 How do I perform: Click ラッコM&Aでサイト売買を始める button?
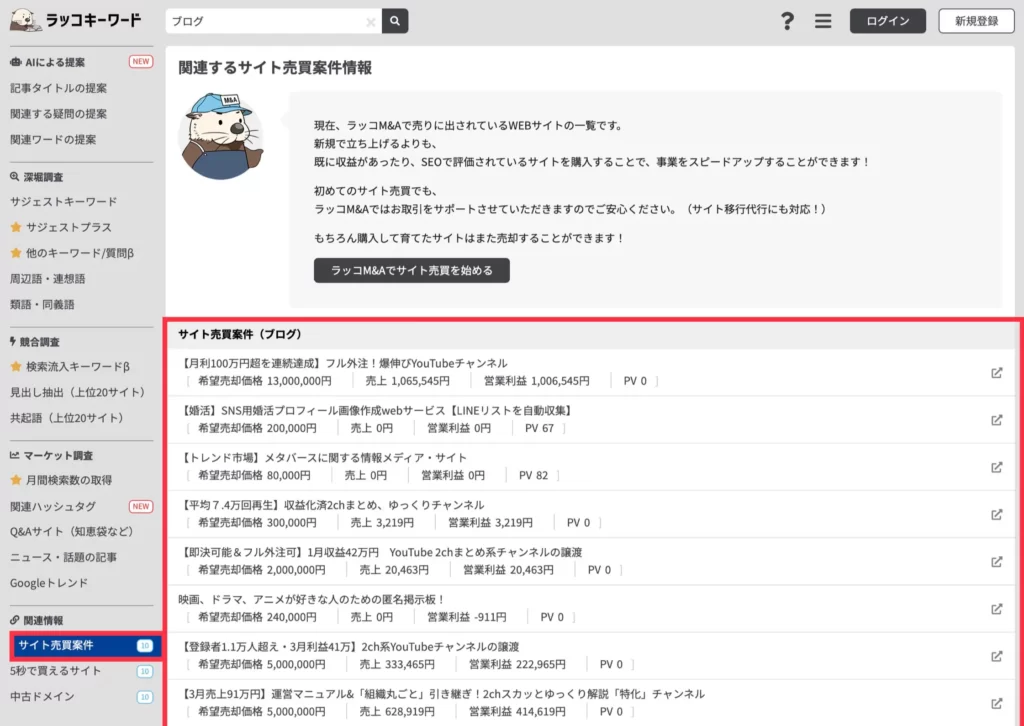(411, 270)
